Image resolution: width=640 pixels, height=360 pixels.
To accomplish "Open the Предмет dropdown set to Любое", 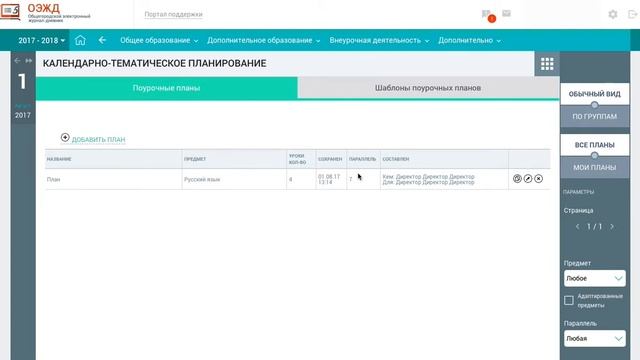I will pyautogui.click(x=594, y=278).
